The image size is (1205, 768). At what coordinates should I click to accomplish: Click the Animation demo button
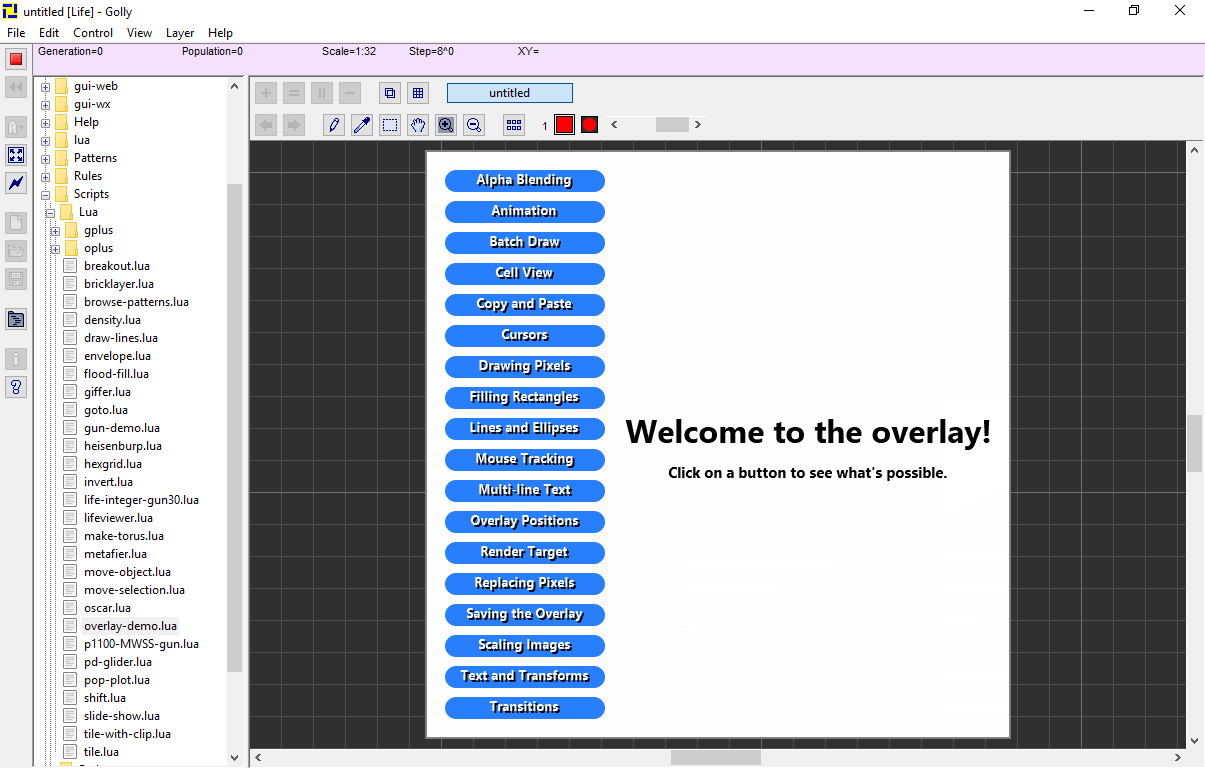coord(525,212)
